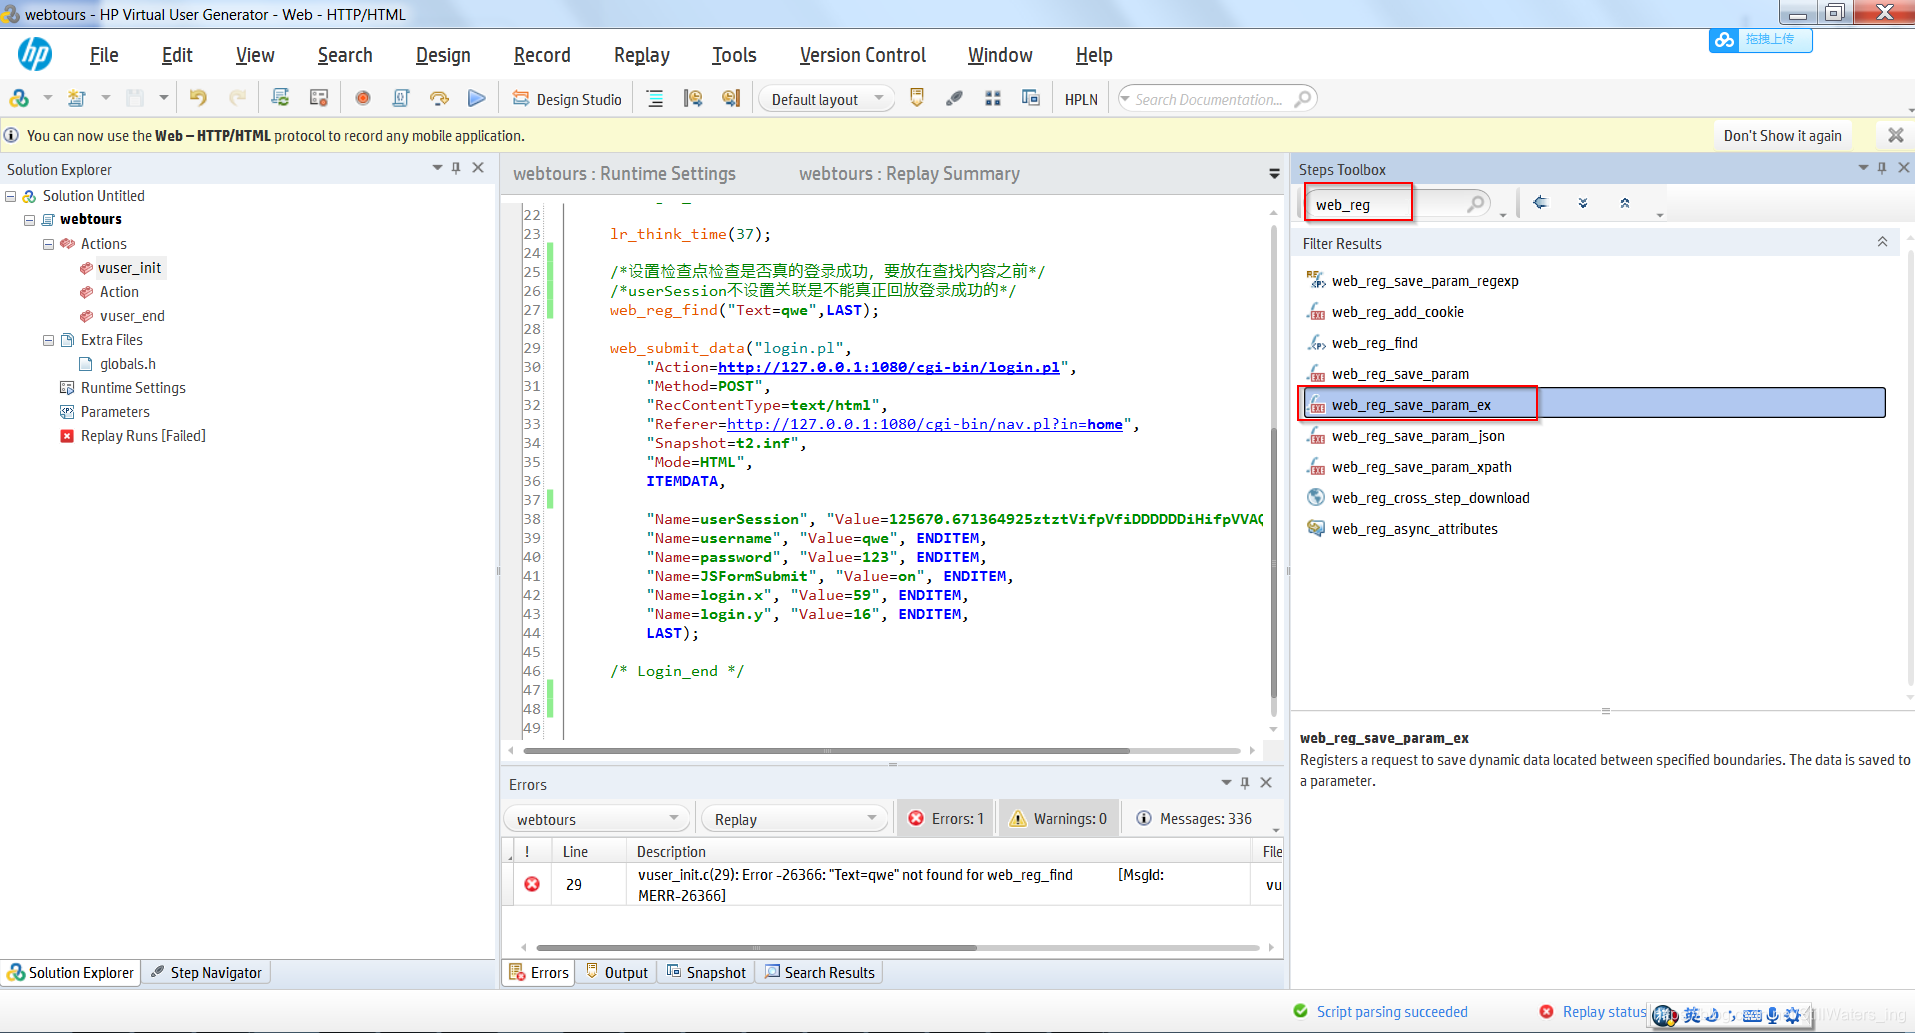
Task: Select Replay Runs [Failed] item
Action: point(143,436)
